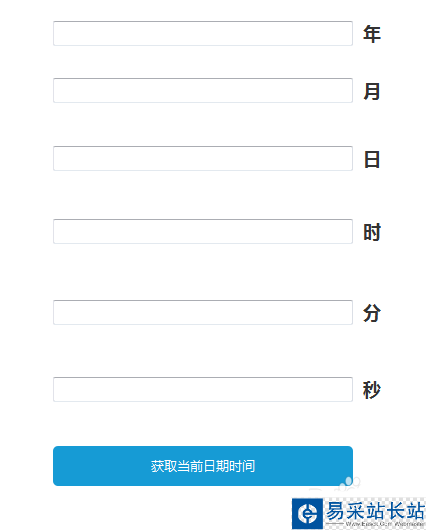
Task: Activate the 时 (hour) input field
Action: tap(203, 231)
